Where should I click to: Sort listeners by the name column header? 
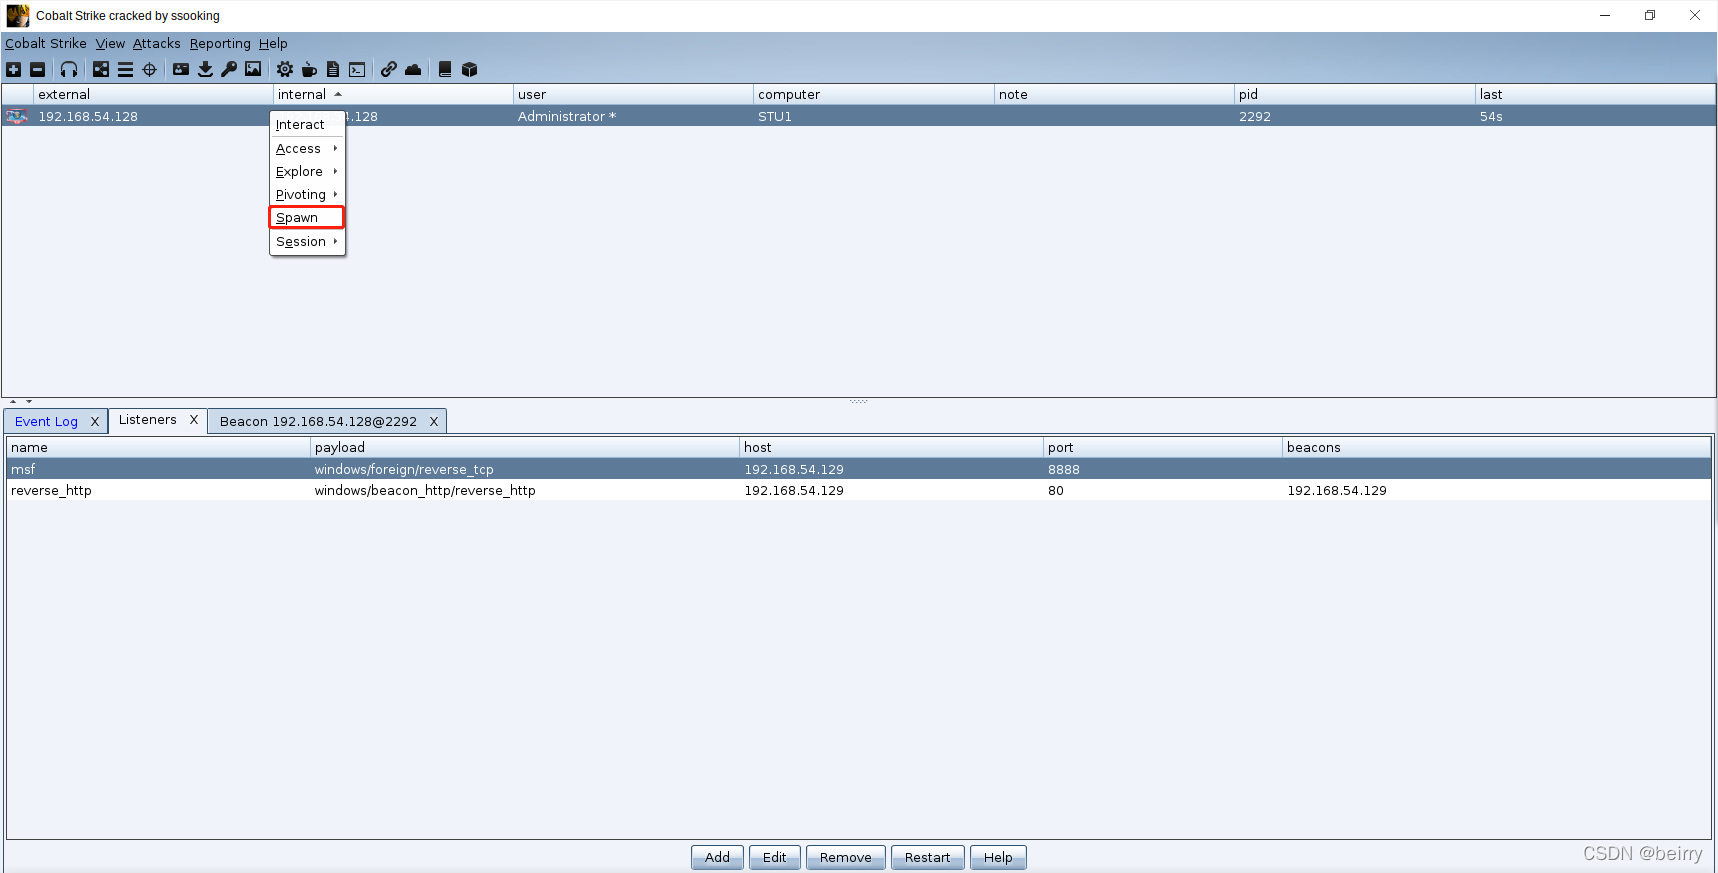pos(158,447)
